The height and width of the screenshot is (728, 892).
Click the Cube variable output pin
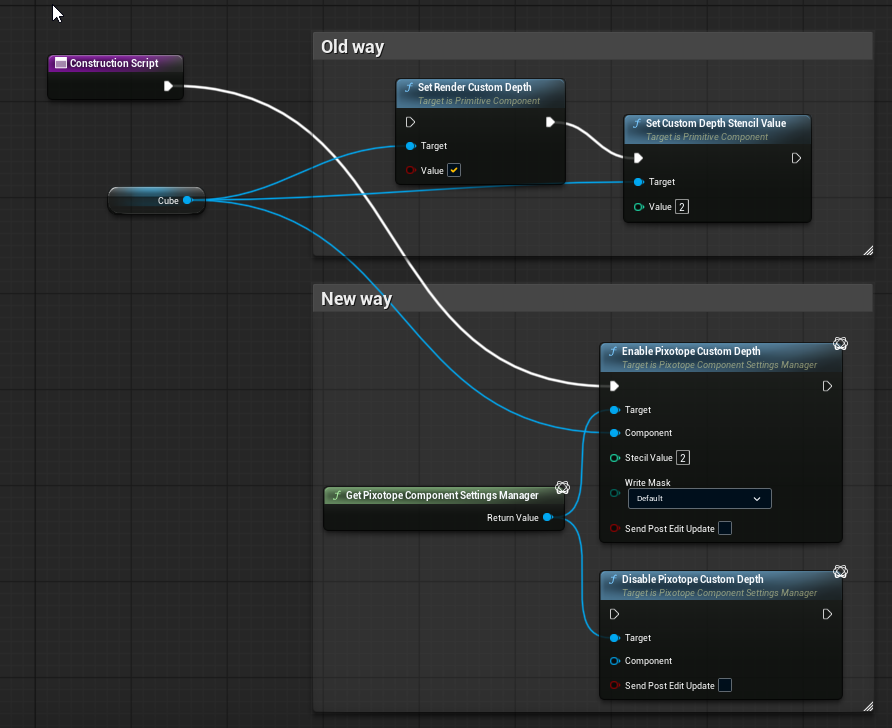click(187, 200)
